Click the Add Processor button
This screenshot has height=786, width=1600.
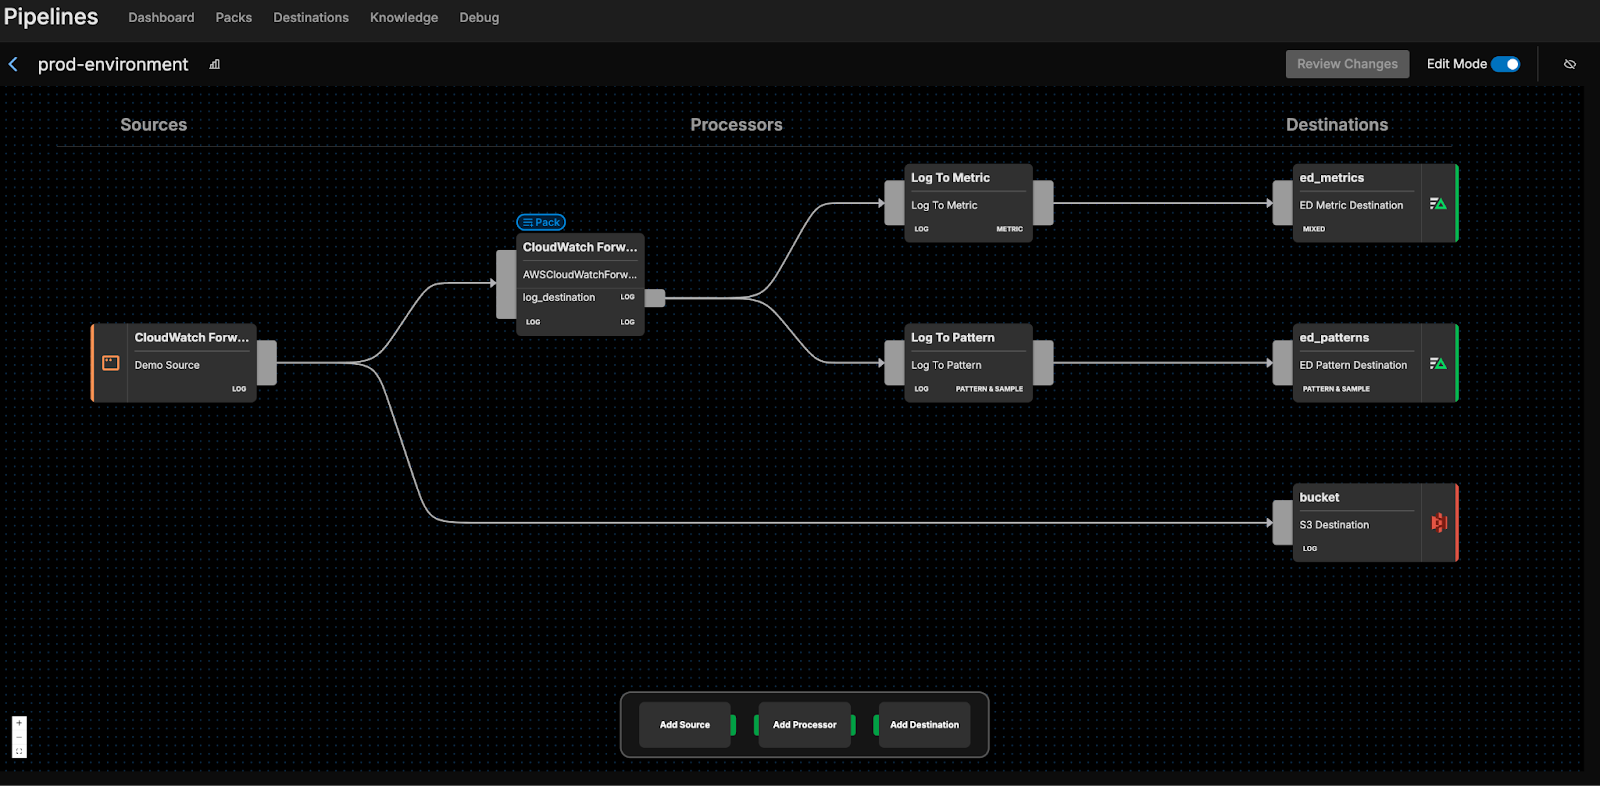(804, 725)
